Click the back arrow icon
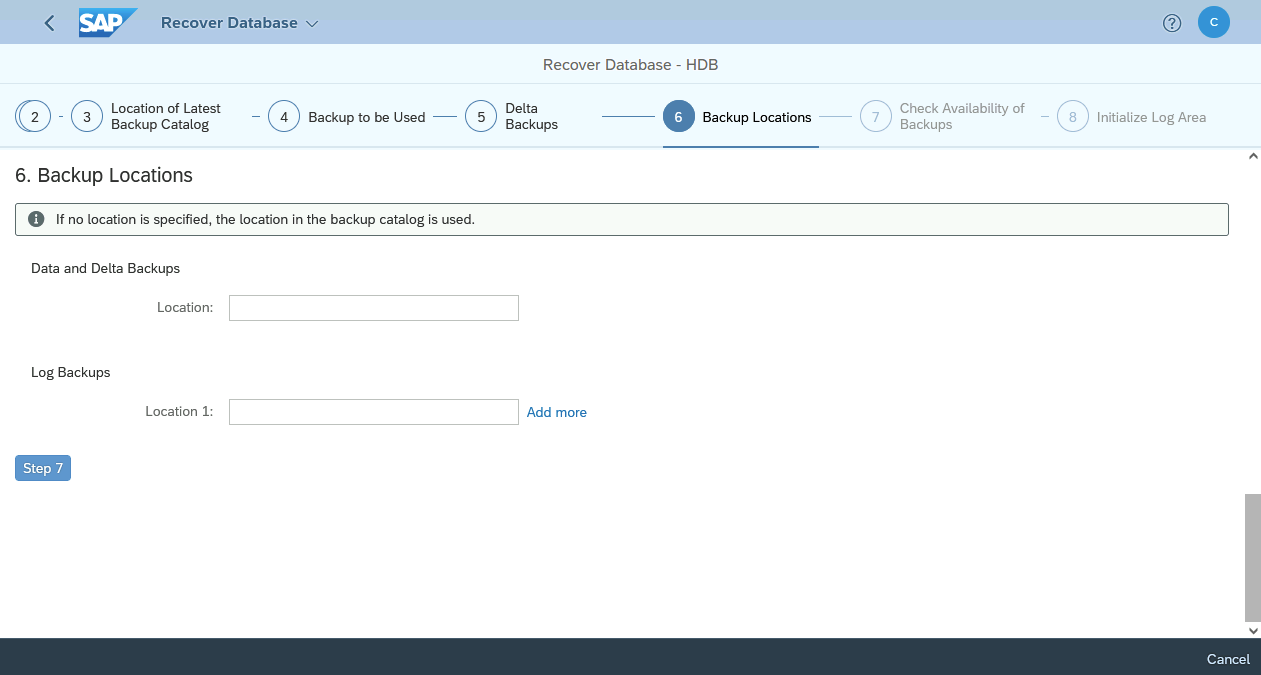 50,23
